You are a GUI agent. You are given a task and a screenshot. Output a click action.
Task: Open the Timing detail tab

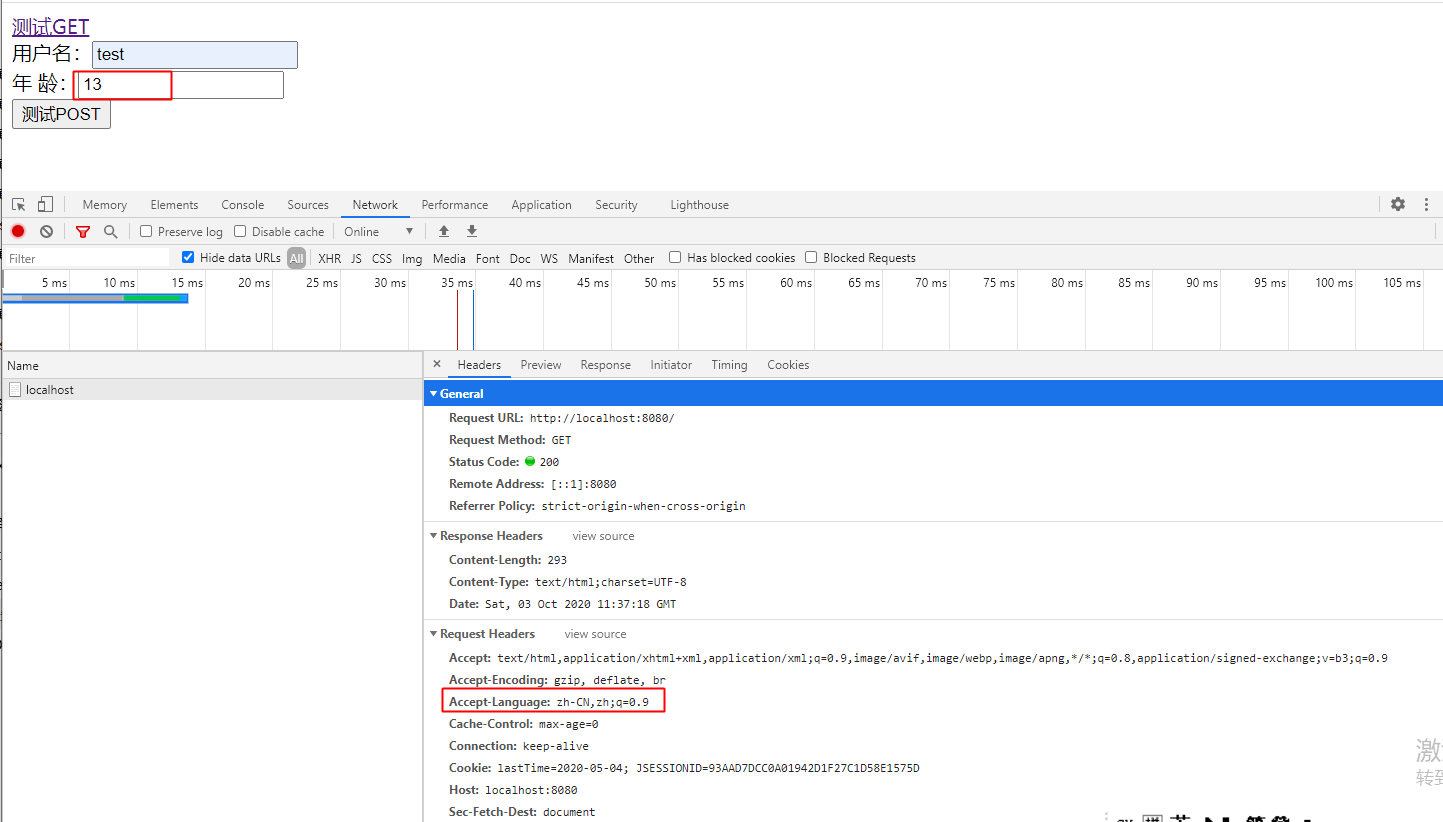[x=729, y=365]
